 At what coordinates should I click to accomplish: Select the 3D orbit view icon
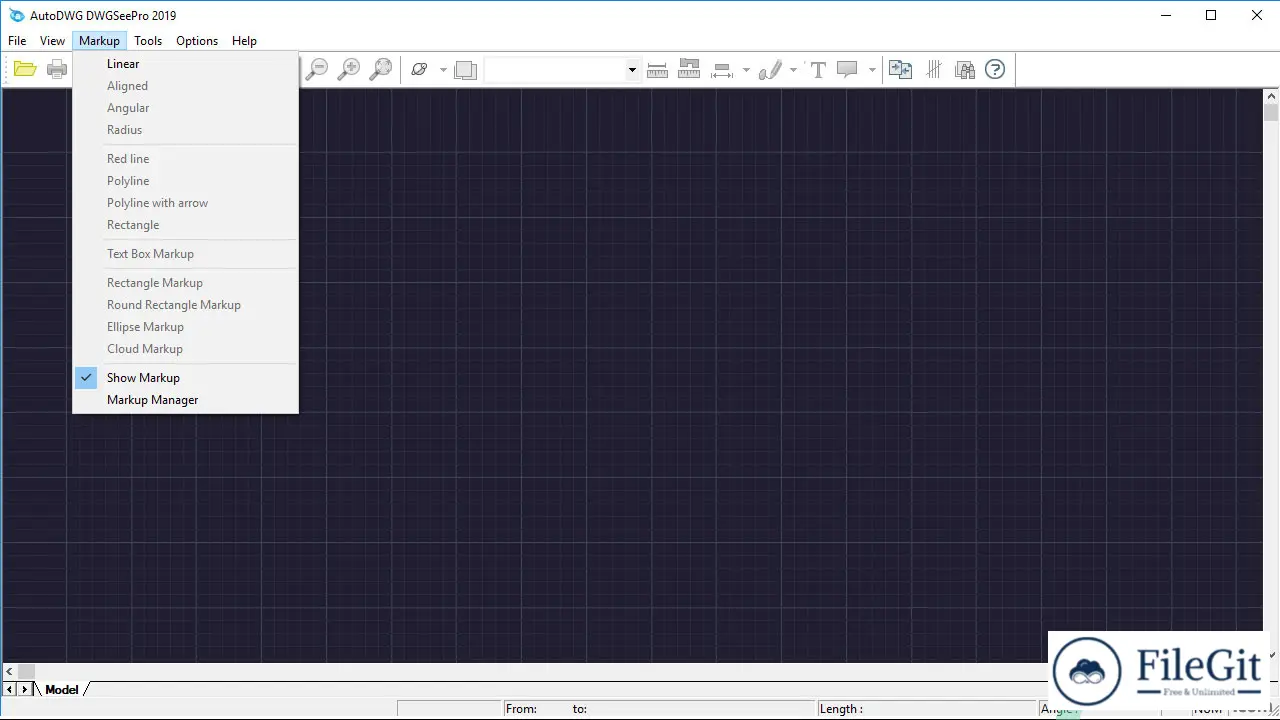pos(419,69)
